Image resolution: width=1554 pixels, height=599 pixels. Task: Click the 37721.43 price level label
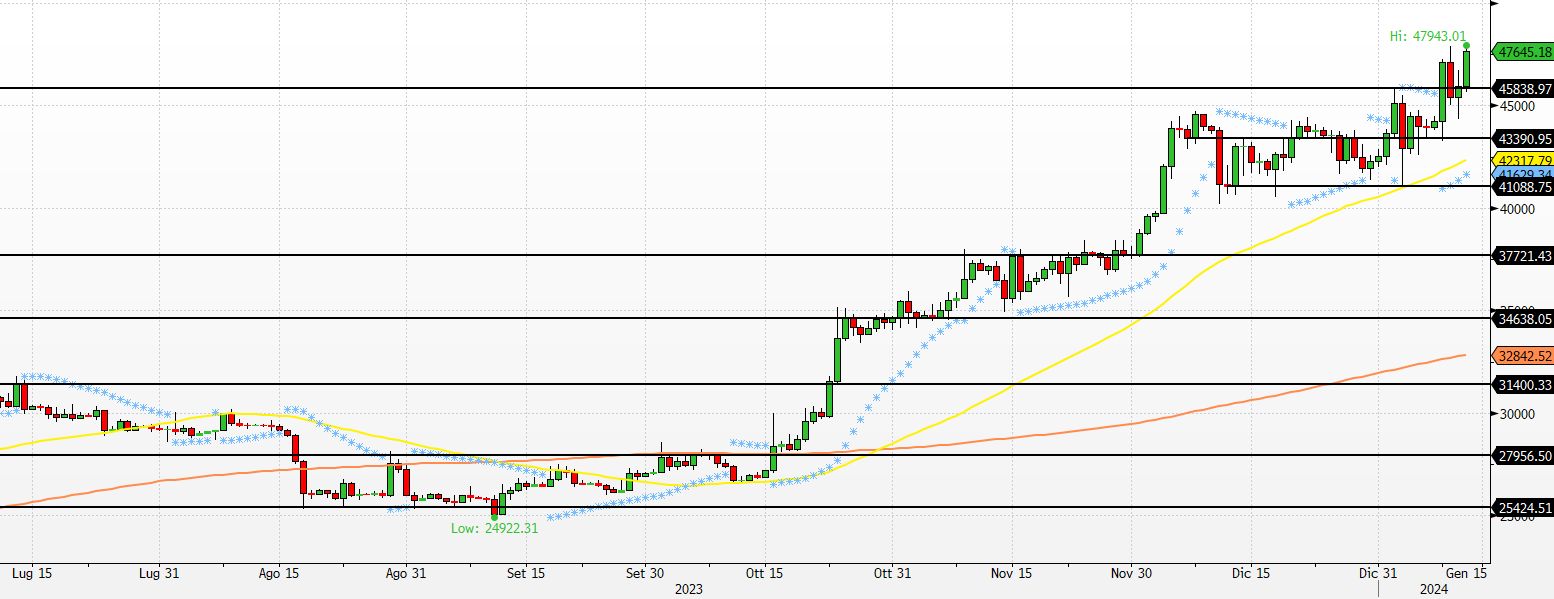click(1523, 256)
